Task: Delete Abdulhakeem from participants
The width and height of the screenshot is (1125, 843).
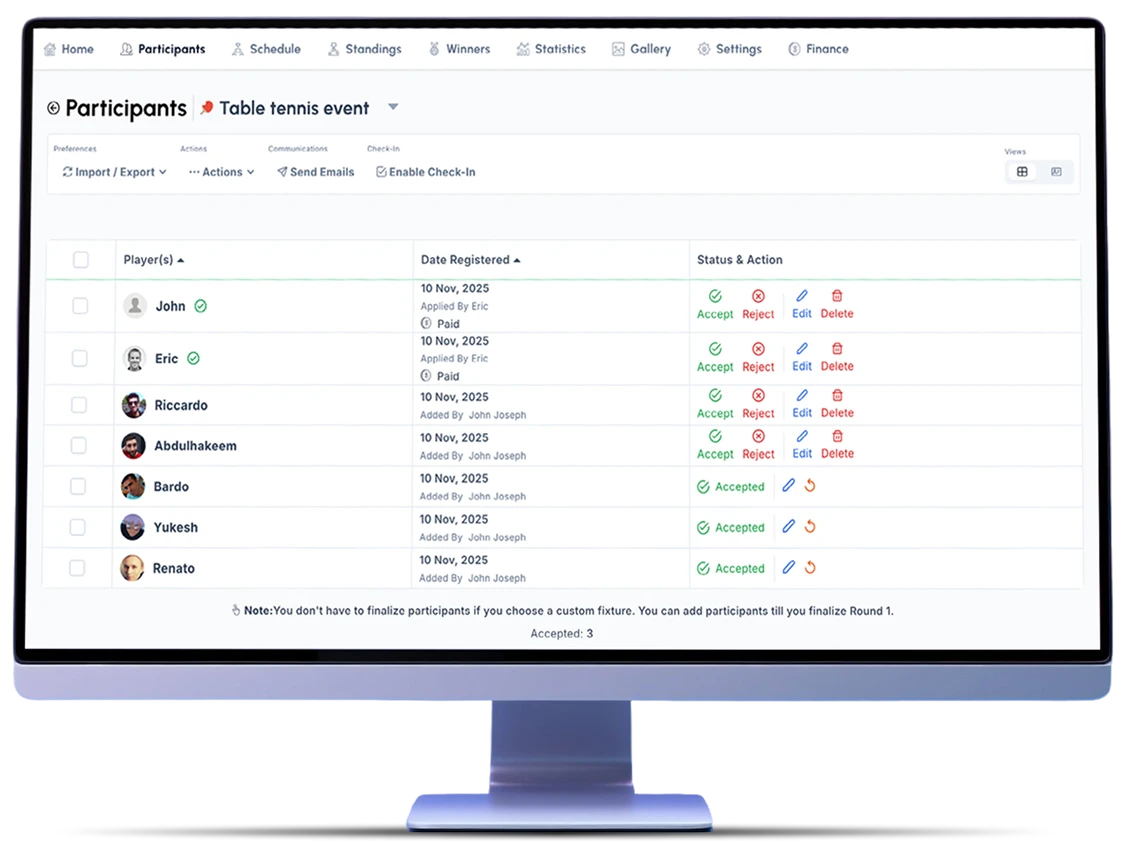Action: point(837,445)
